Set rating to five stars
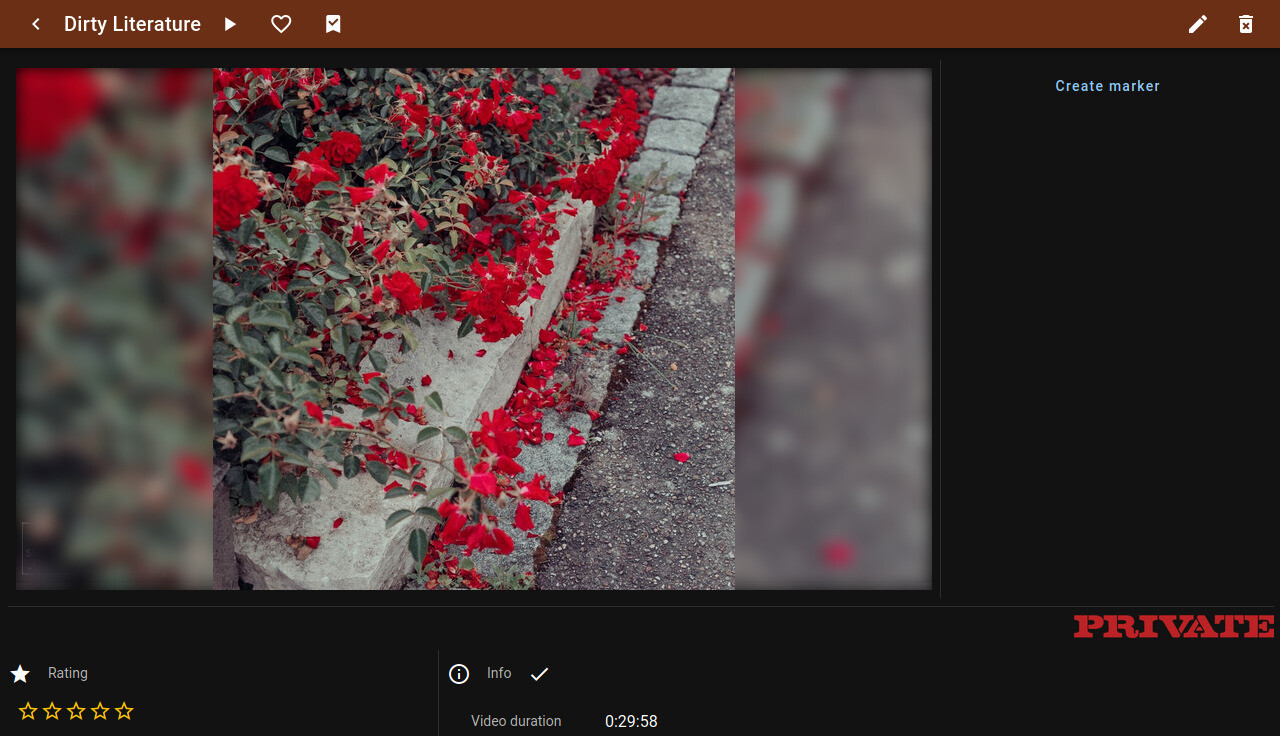 click(124, 711)
